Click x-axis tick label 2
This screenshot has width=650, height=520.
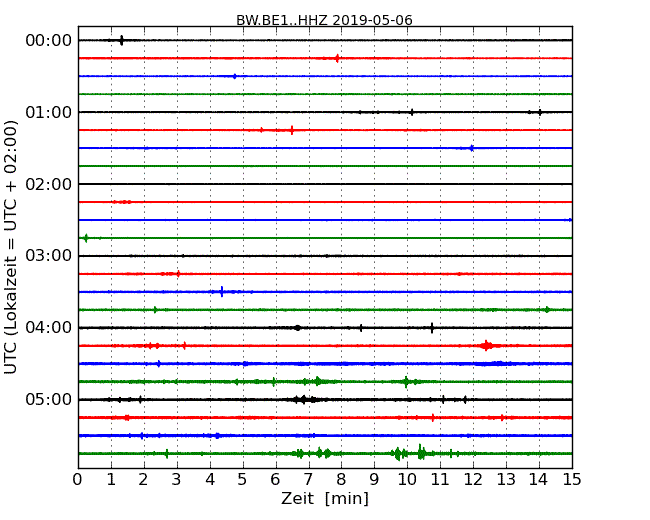143,480
